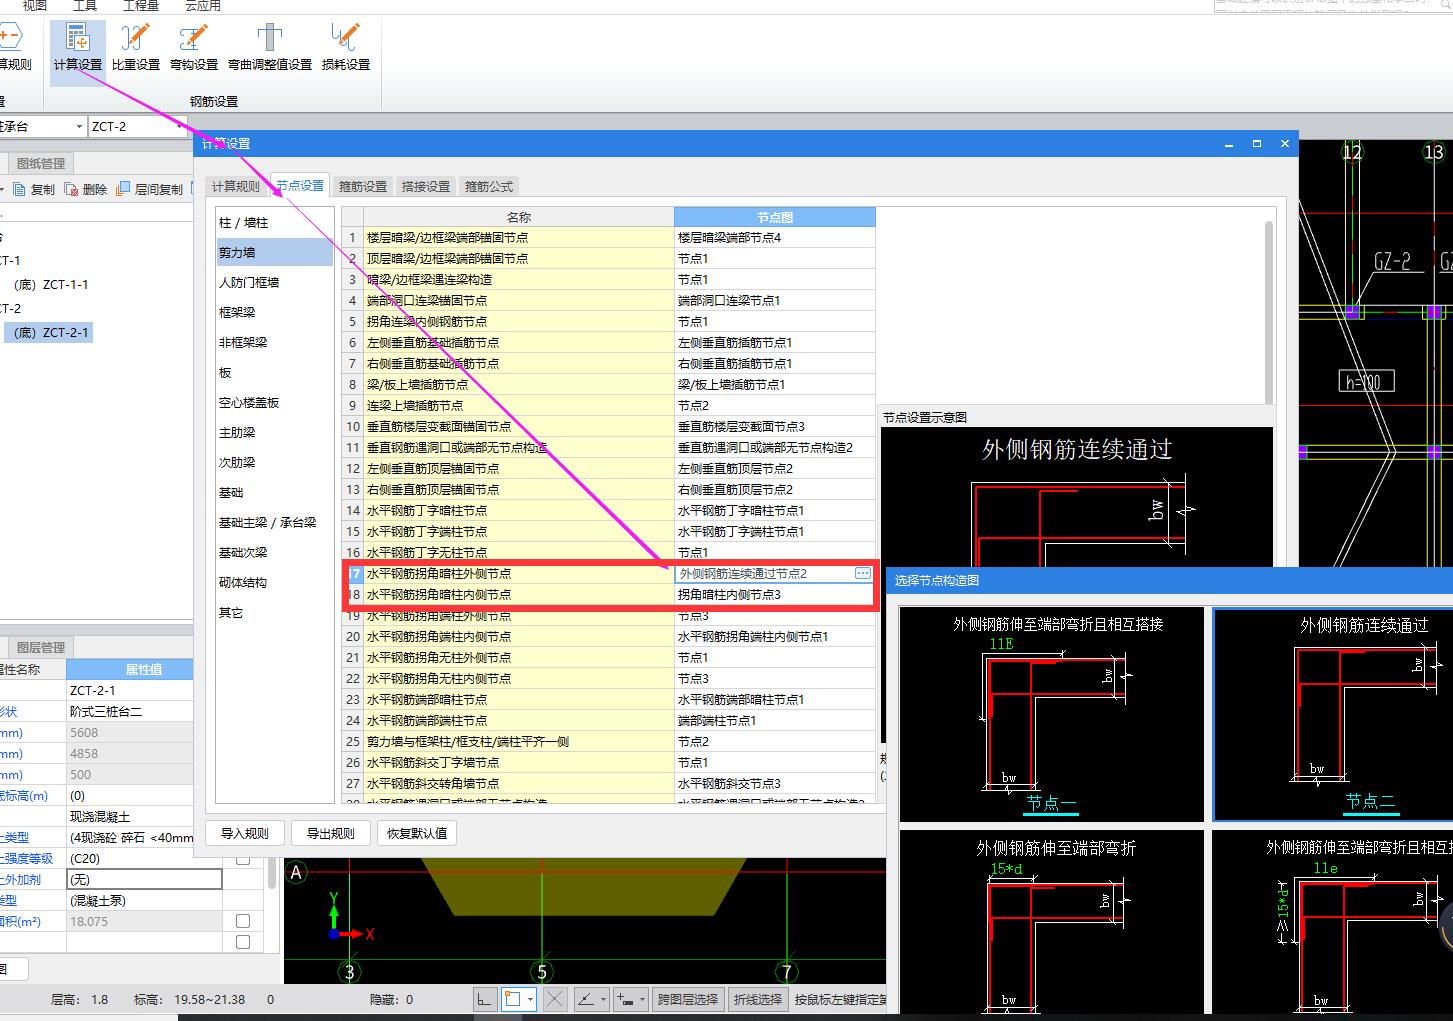Click cell 楼层暗梁端部节点4
1453x1021 pixels.
tap(775, 237)
